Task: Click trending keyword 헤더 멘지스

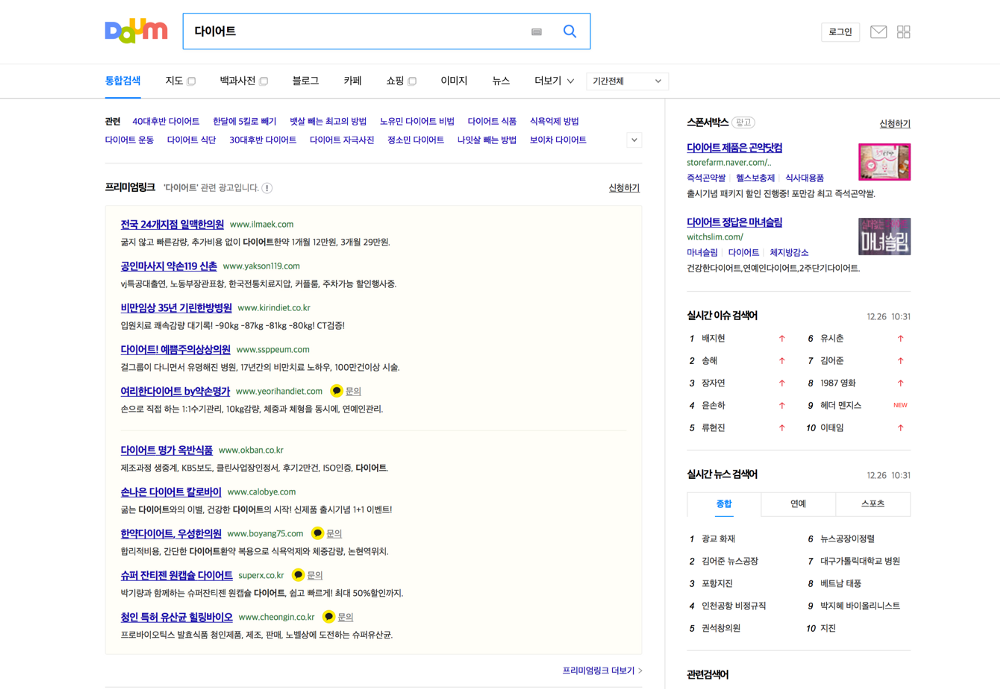Action: (841, 406)
